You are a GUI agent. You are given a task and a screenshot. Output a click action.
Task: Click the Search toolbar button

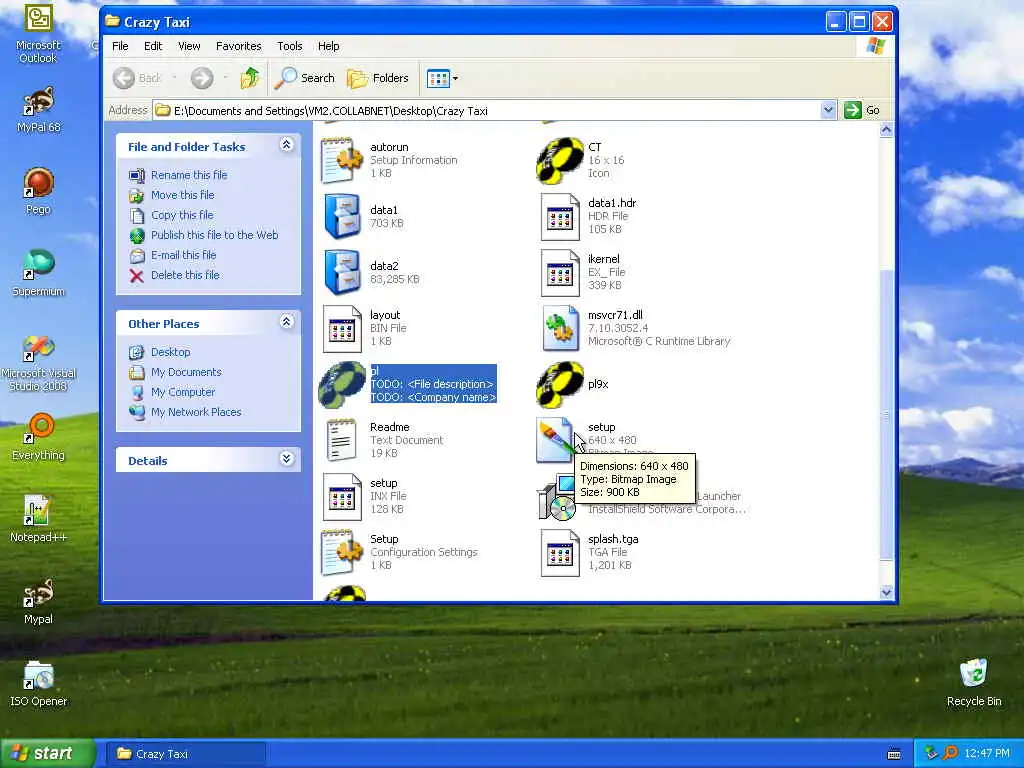tap(304, 78)
